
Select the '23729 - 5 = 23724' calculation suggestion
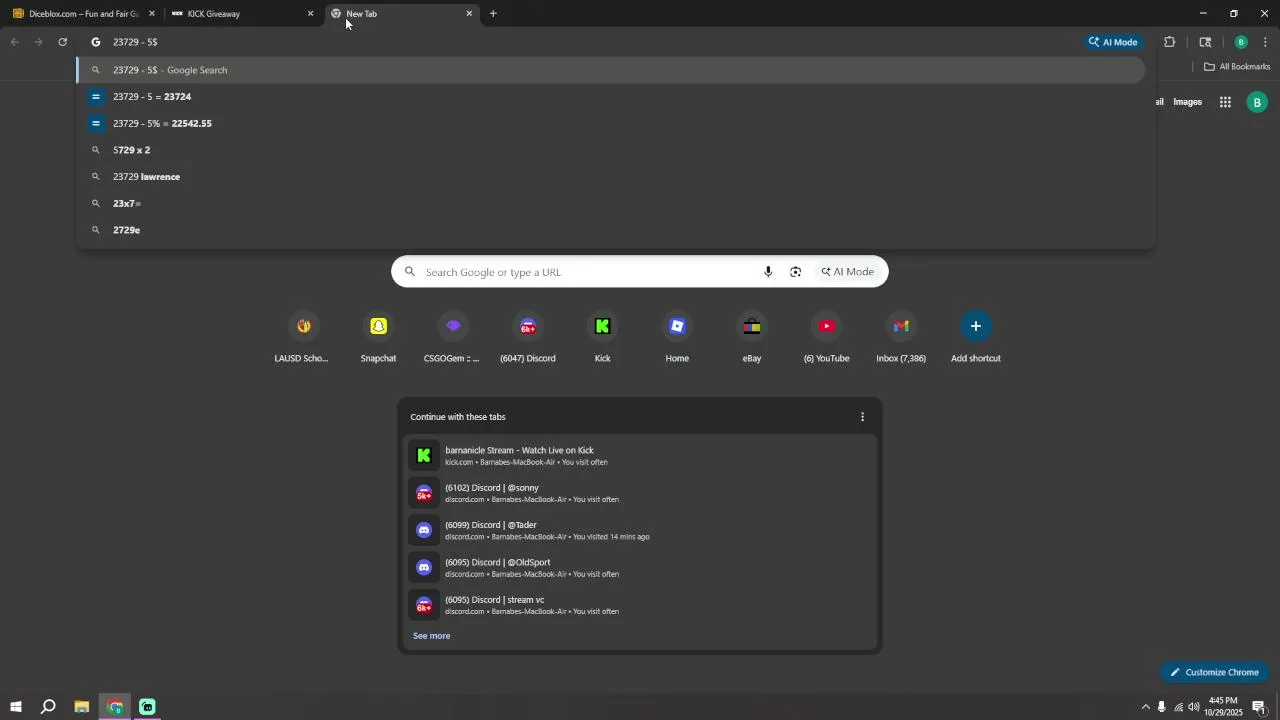point(610,97)
